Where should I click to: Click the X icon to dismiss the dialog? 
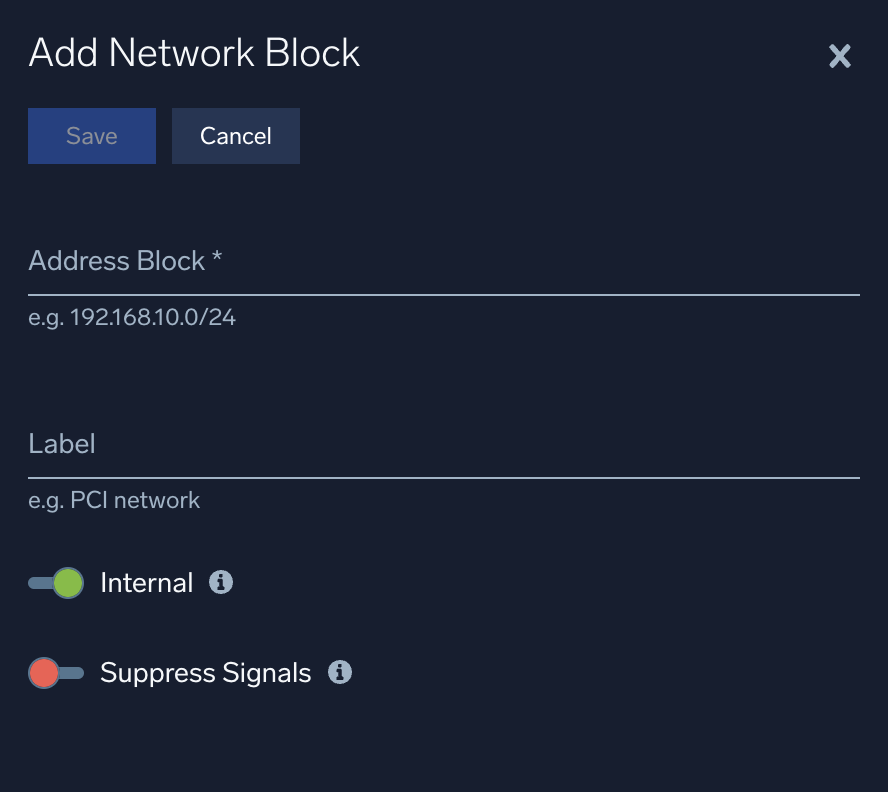pyautogui.click(x=840, y=56)
